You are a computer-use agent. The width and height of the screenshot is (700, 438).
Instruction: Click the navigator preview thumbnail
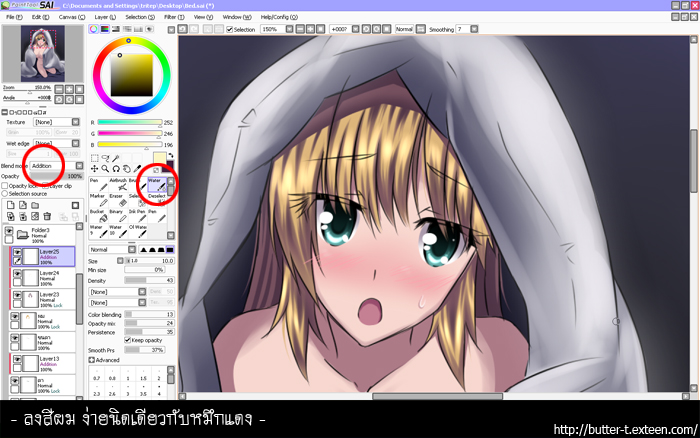click(x=43, y=54)
